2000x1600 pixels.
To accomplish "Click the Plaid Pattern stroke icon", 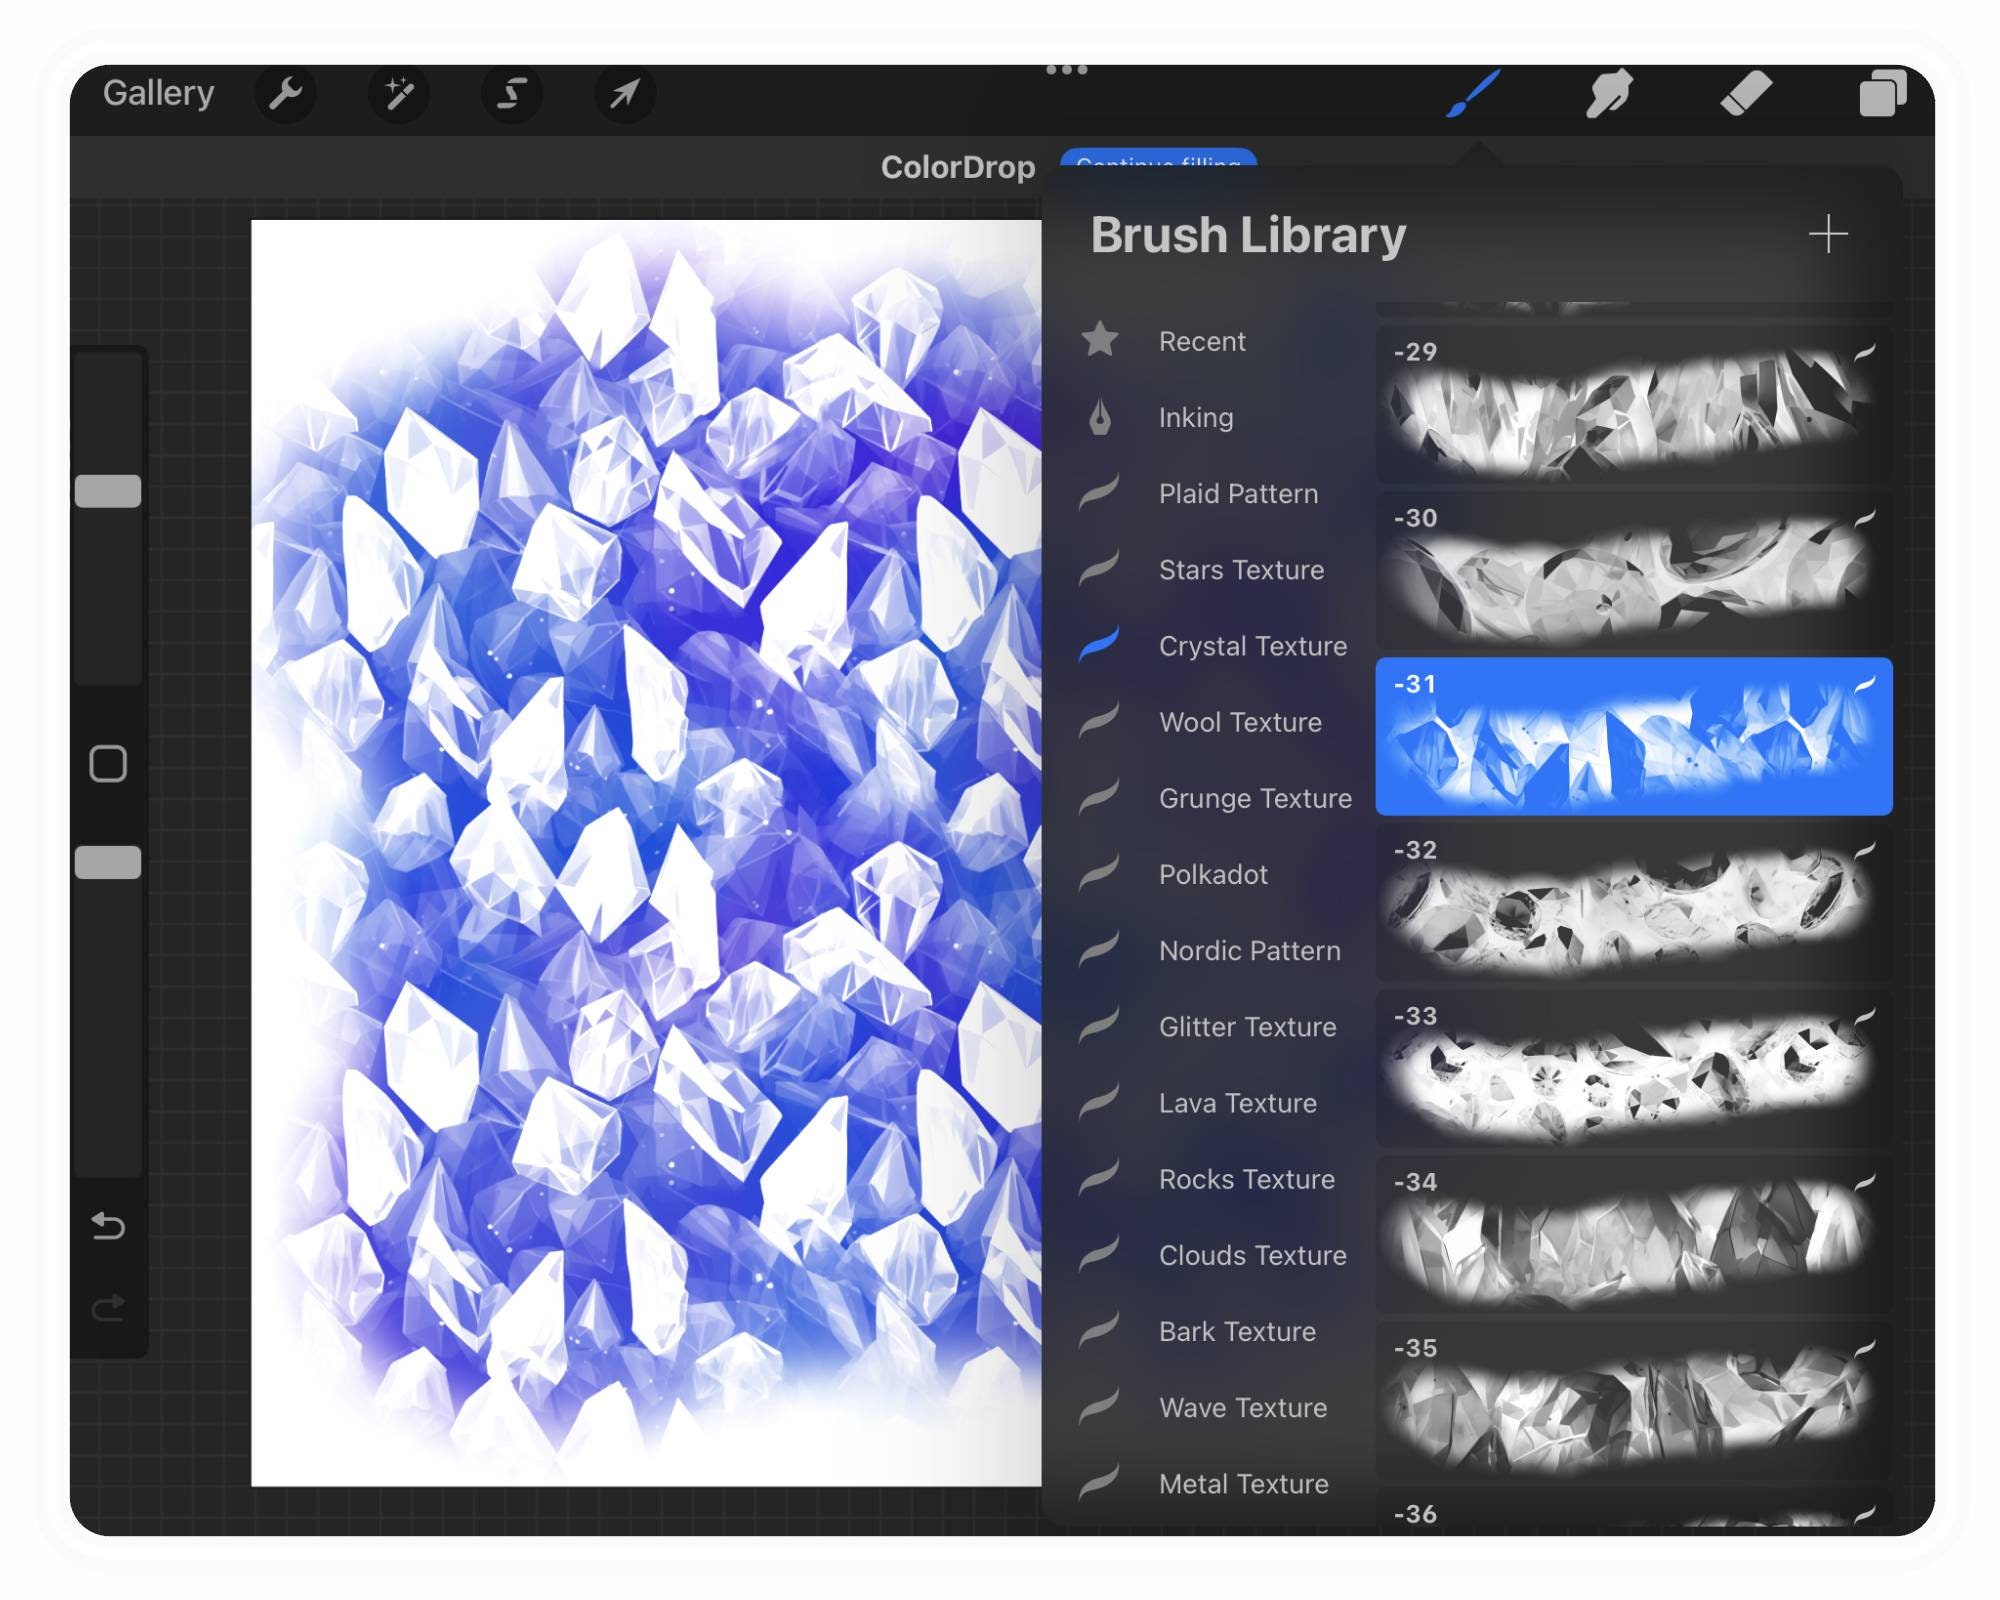I will [x=1099, y=492].
